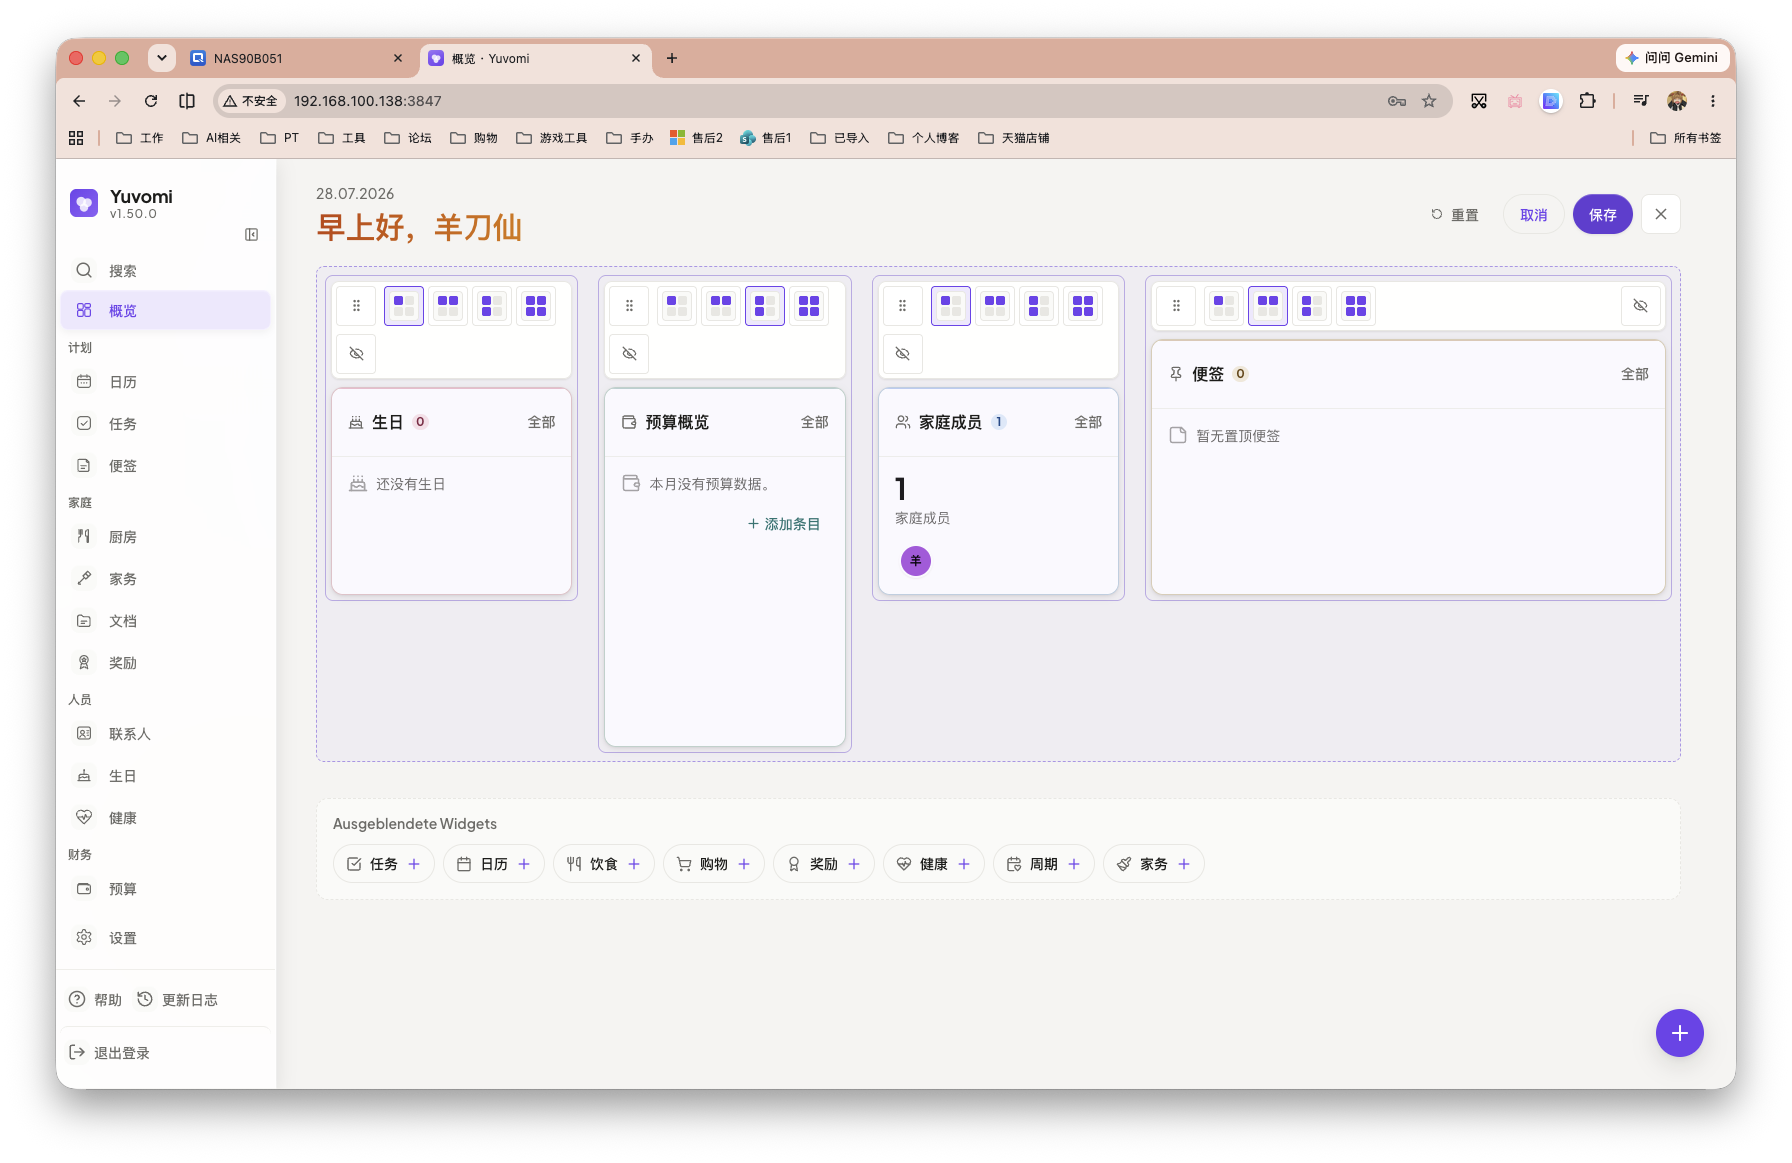Viewport: 1792px width, 1163px height.
Task: Hide the 便签 widget
Action: [1640, 306]
